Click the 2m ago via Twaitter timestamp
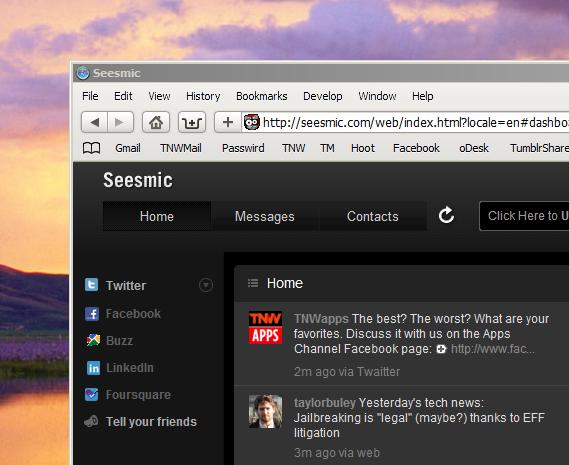Image resolution: width=569 pixels, height=465 pixels. (347, 372)
